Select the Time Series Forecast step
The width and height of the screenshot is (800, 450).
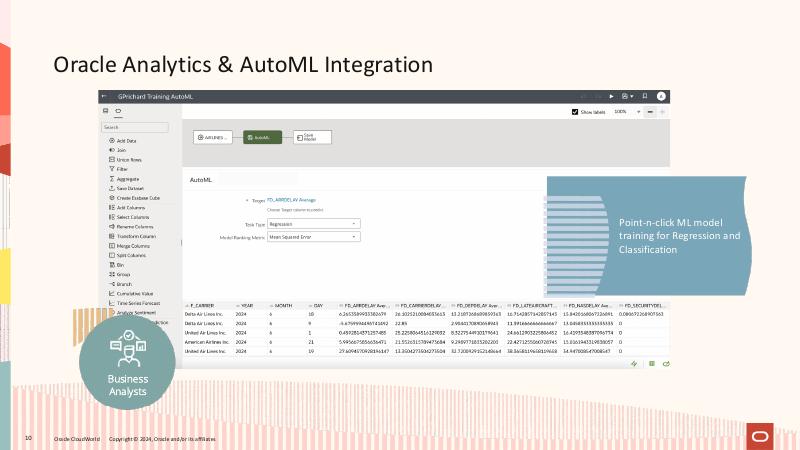coord(134,303)
